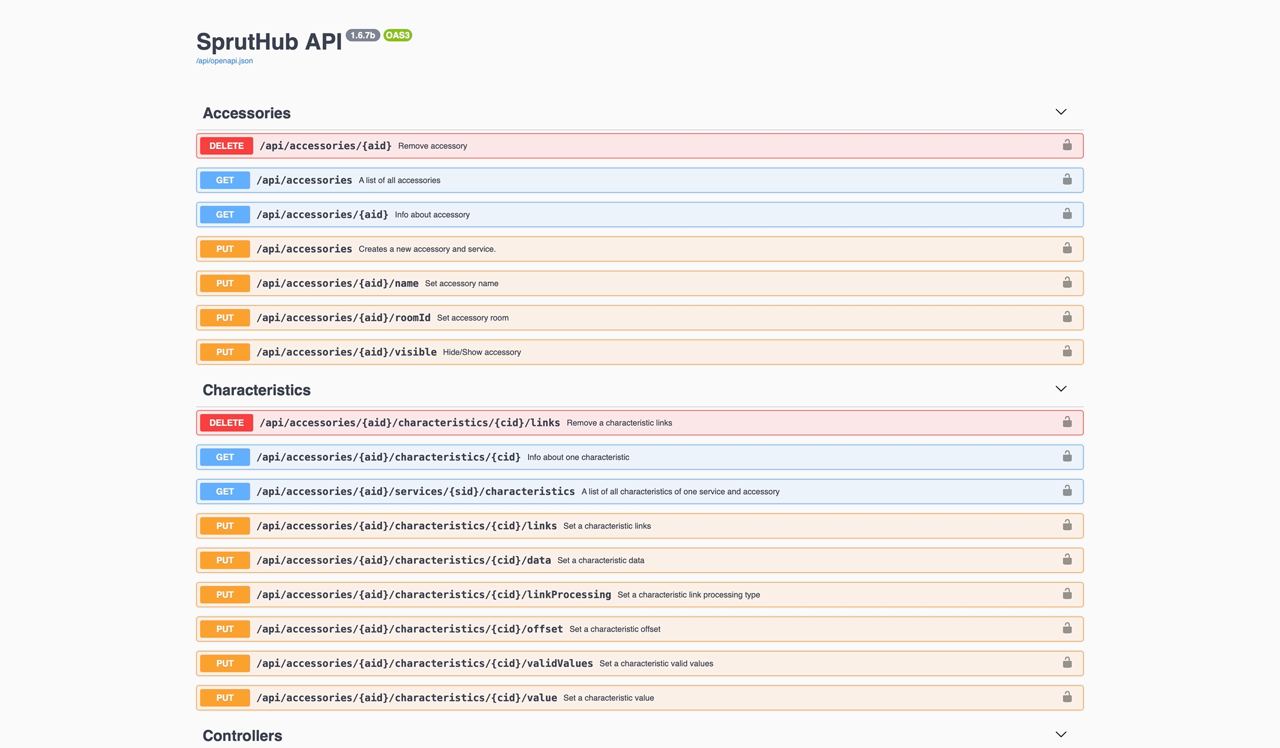Collapse the Accessories section chevron
Image resolution: width=1280 pixels, height=748 pixels.
coord(1061,112)
